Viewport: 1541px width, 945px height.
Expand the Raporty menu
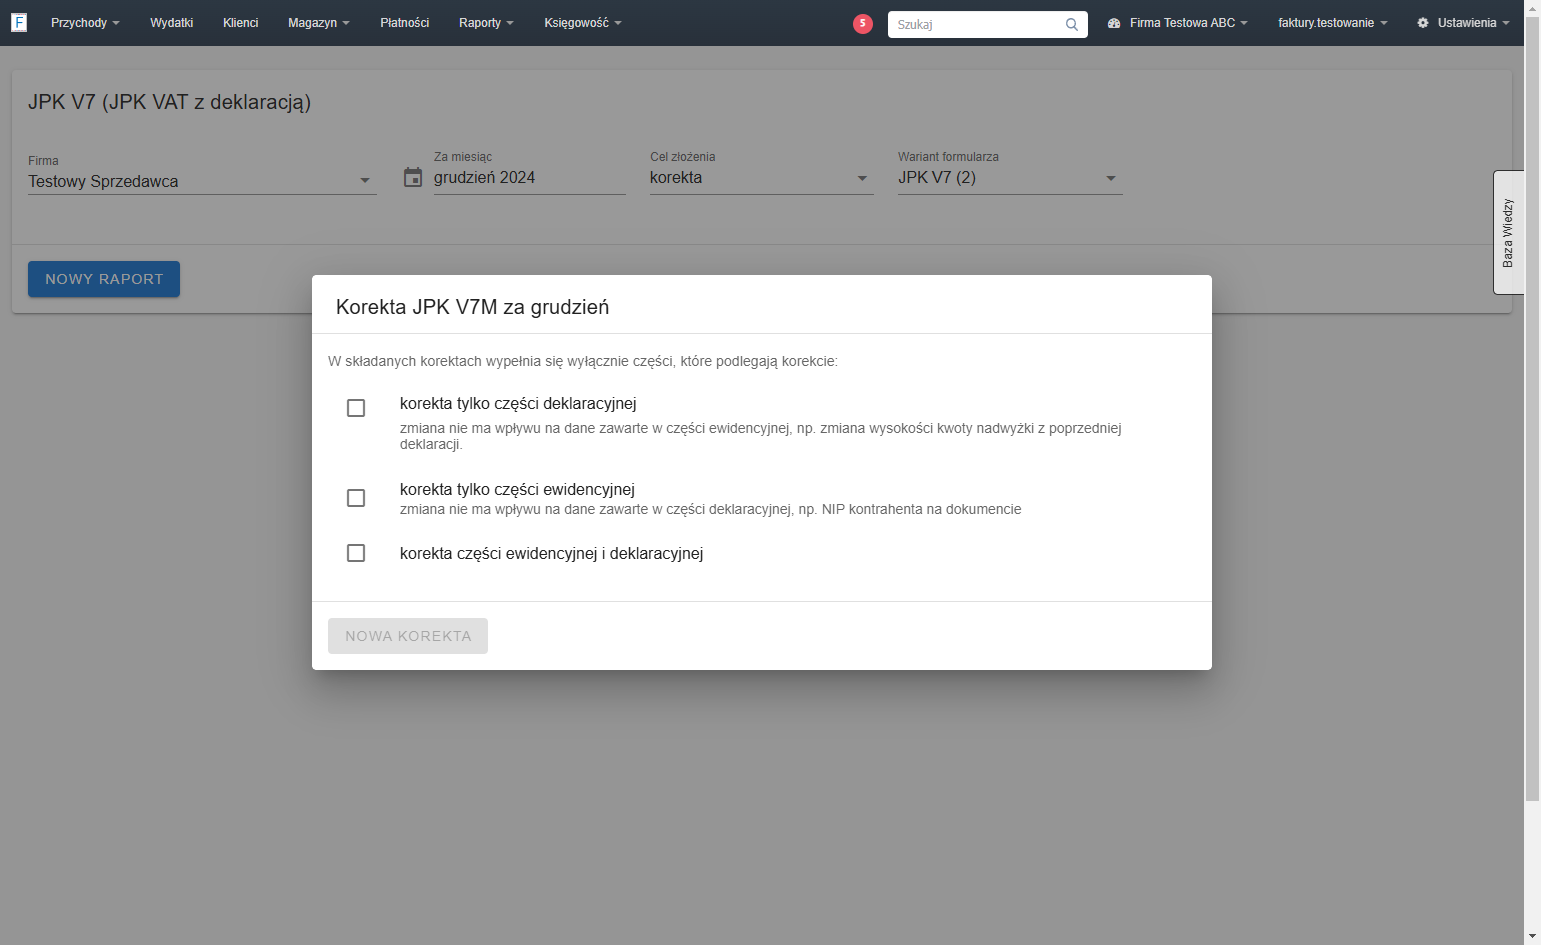coord(486,23)
